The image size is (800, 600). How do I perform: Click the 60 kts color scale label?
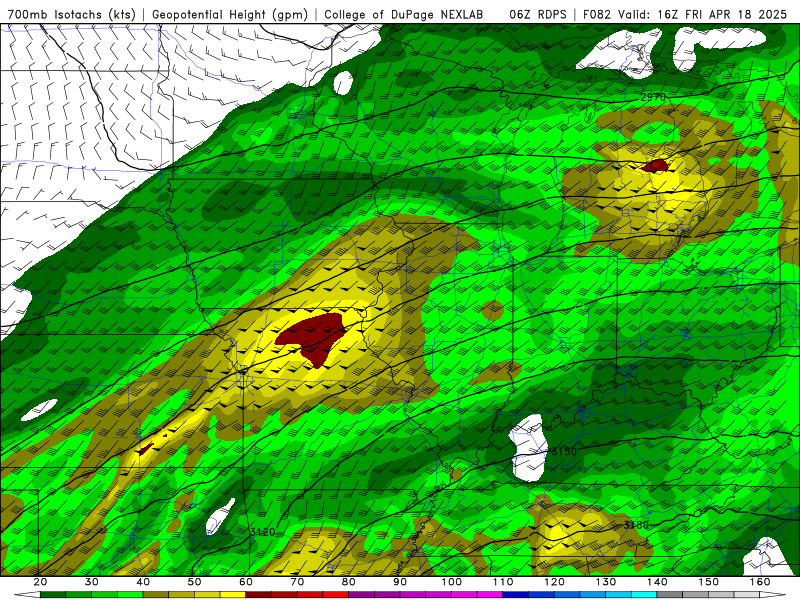(246, 582)
